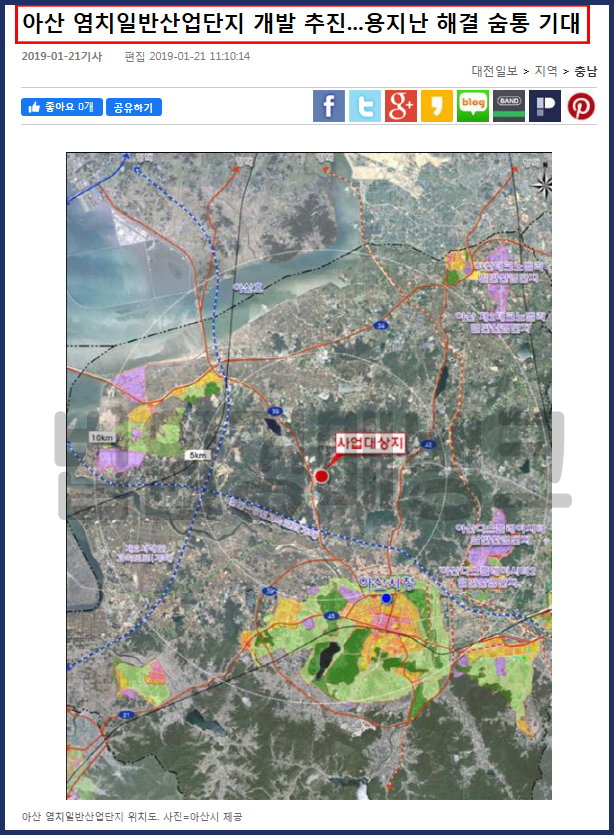The image size is (614, 835).
Task: Go to 지역 breadcrumb section
Action: pyautogui.click(x=546, y=71)
